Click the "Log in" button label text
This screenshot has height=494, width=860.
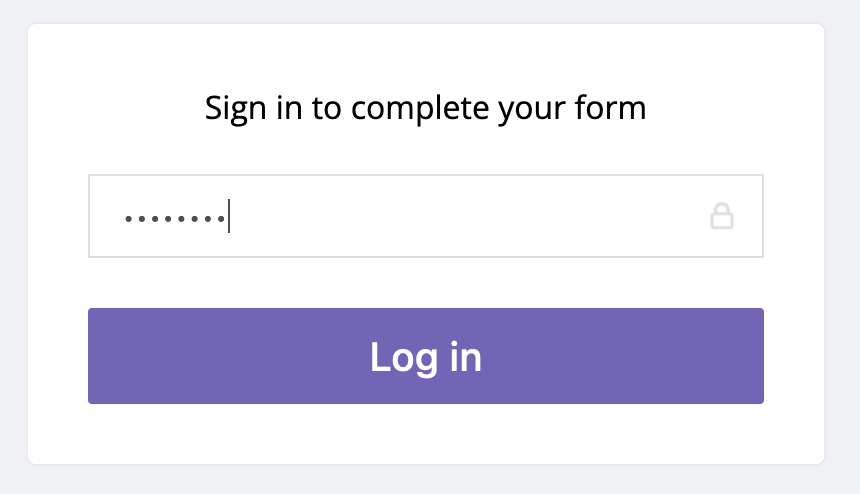(425, 357)
